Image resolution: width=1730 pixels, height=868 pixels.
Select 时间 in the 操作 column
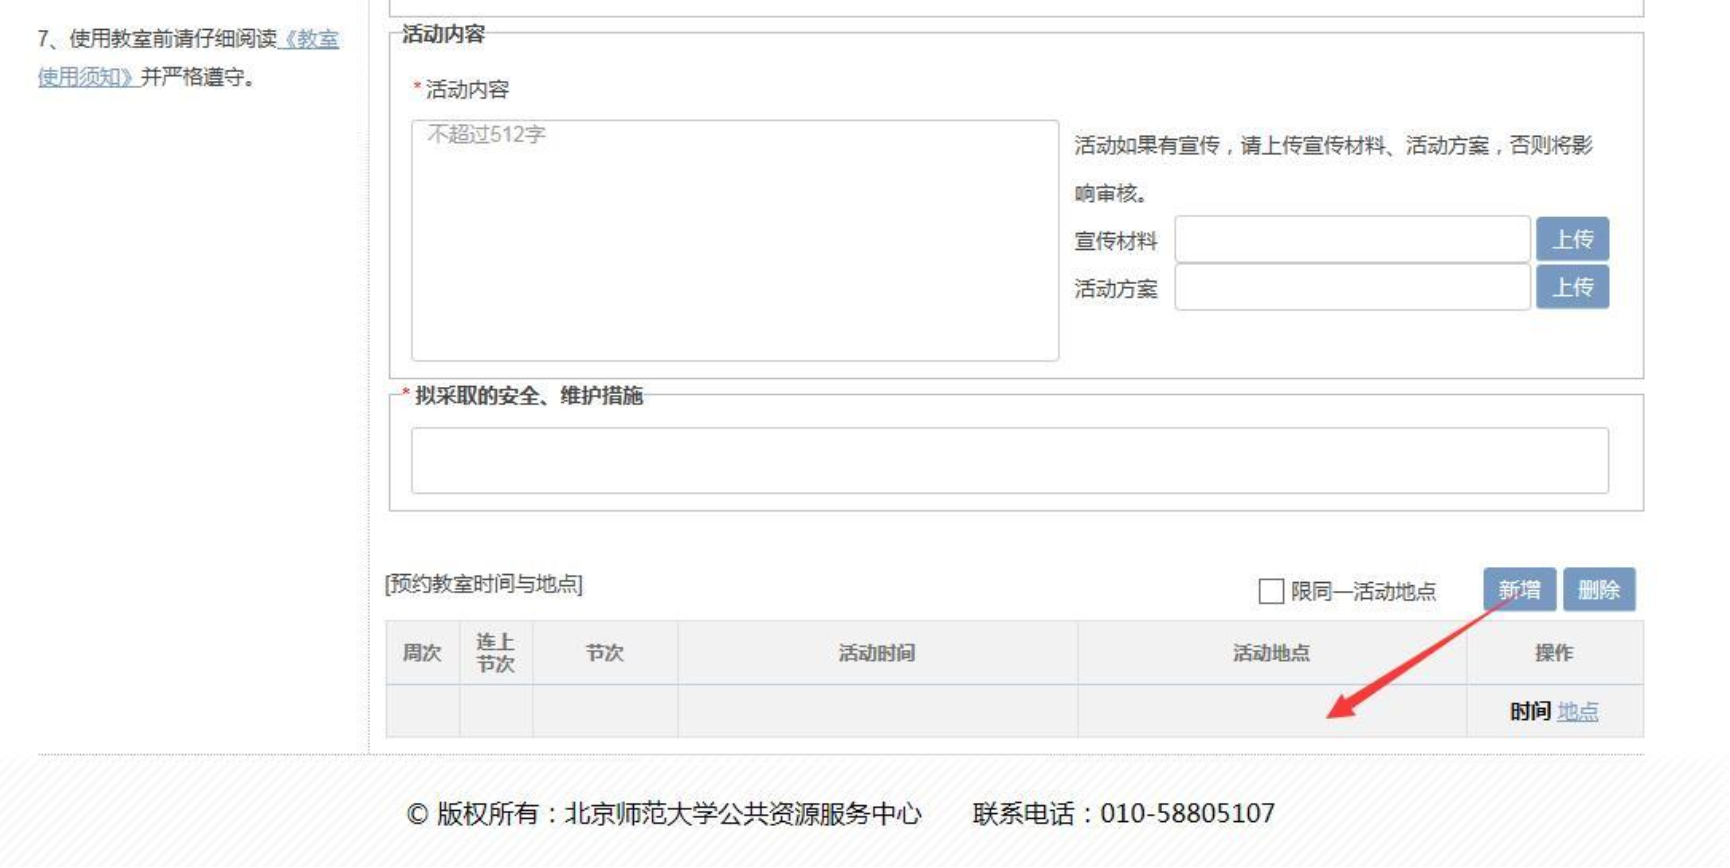click(x=1529, y=711)
